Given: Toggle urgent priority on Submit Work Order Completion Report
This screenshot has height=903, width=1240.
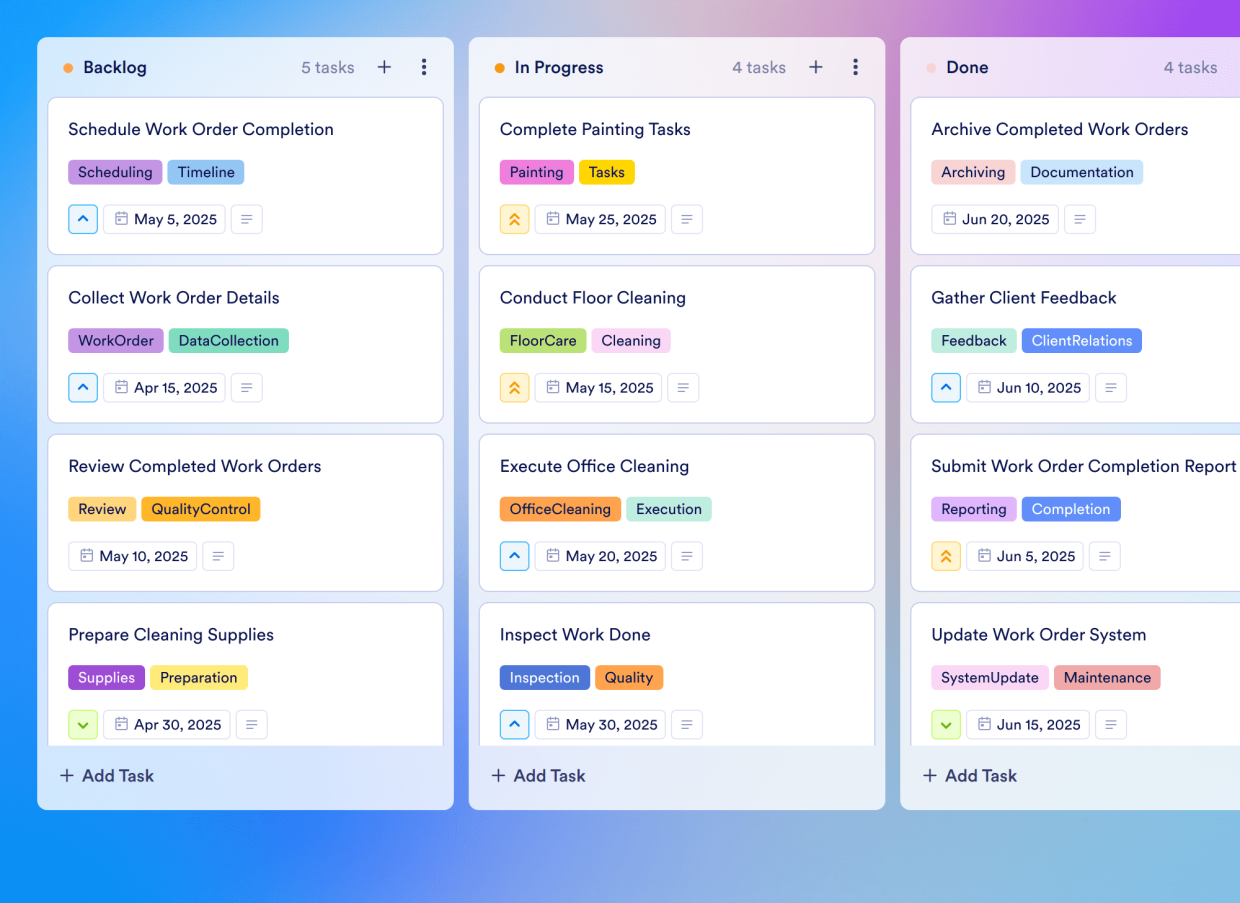Looking at the screenshot, I should click(x=946, y=556).
